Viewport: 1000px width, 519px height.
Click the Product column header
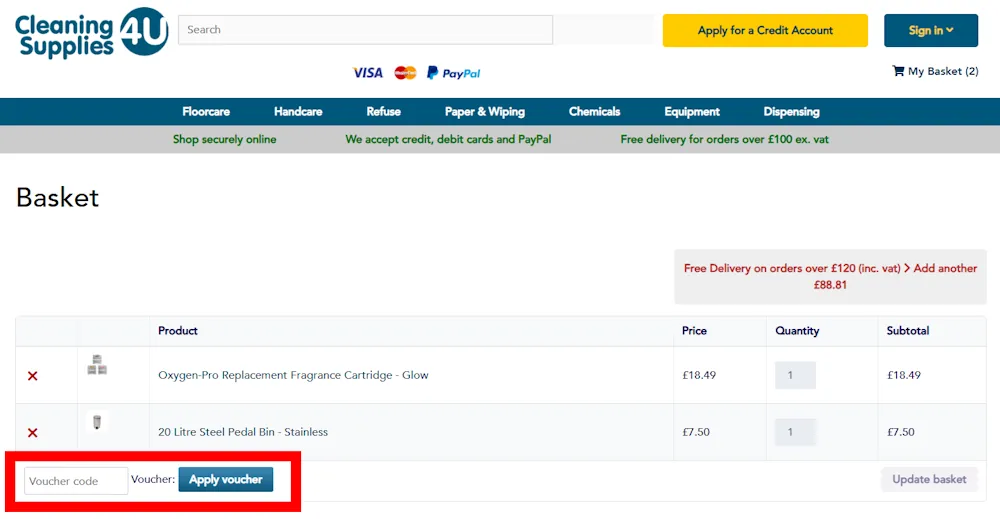coord(178,330)
